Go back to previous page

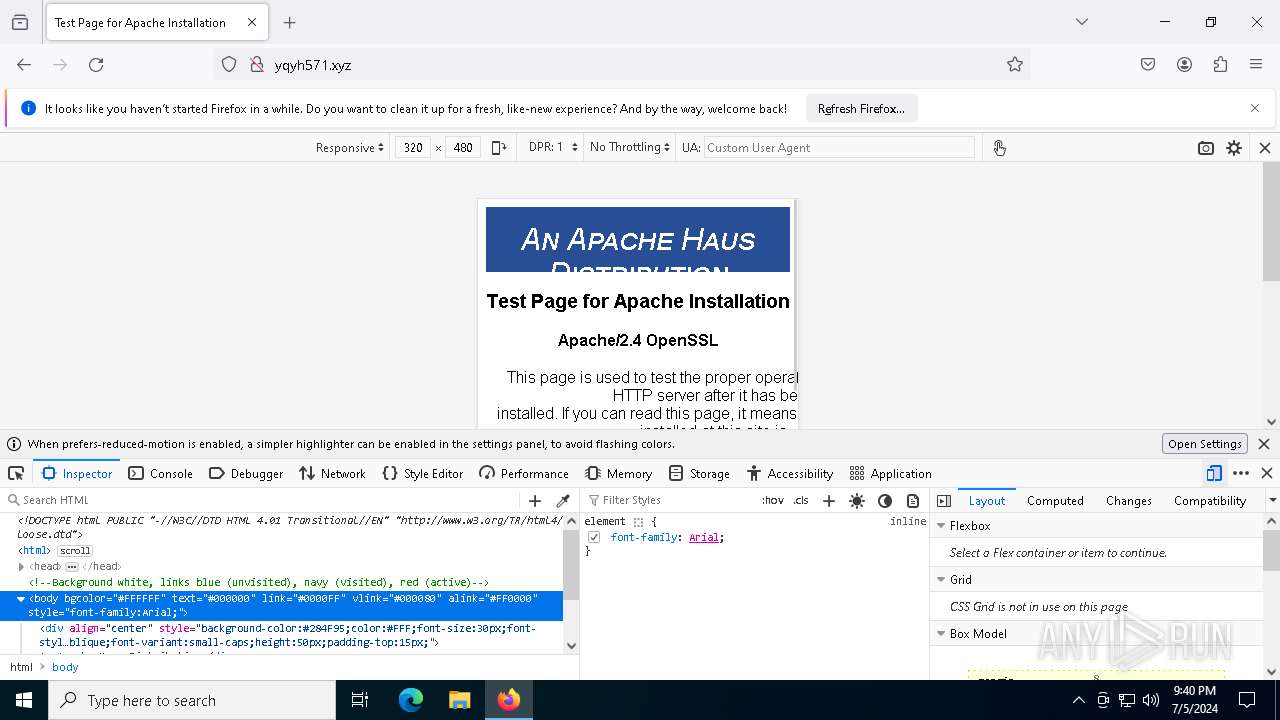tap(24, 64)
